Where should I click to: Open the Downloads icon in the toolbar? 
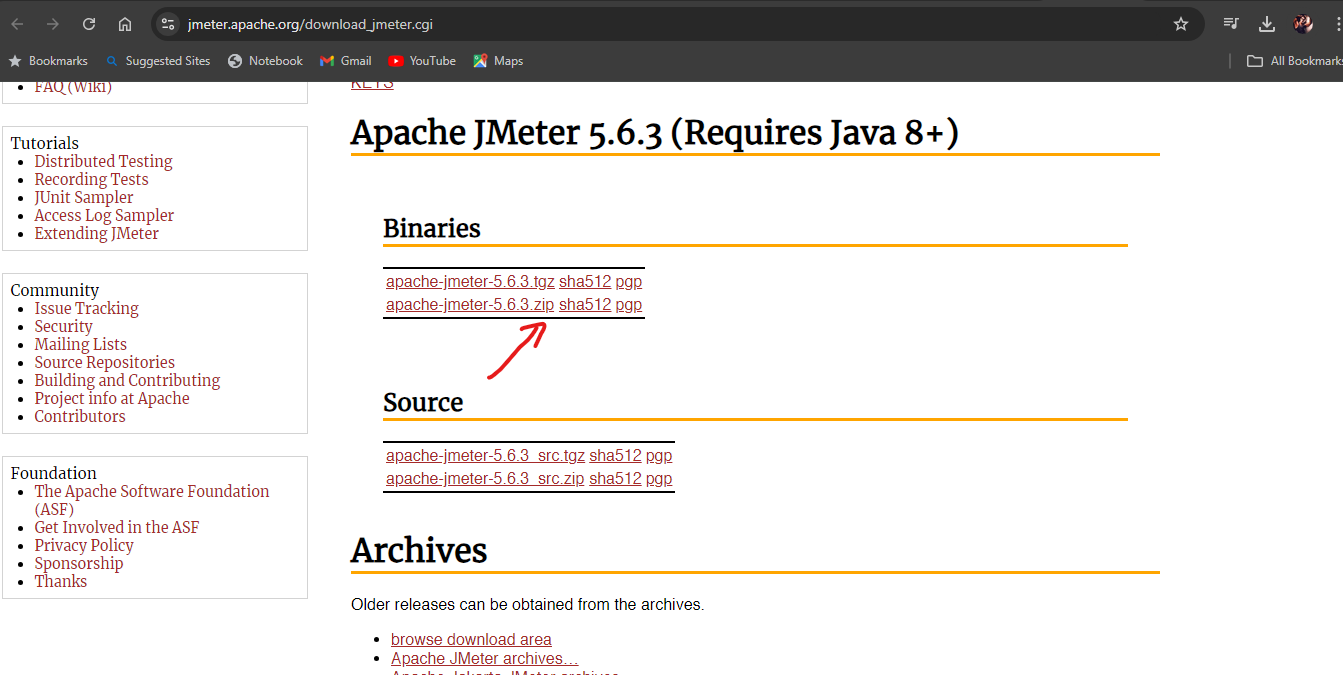point(1266,22)
